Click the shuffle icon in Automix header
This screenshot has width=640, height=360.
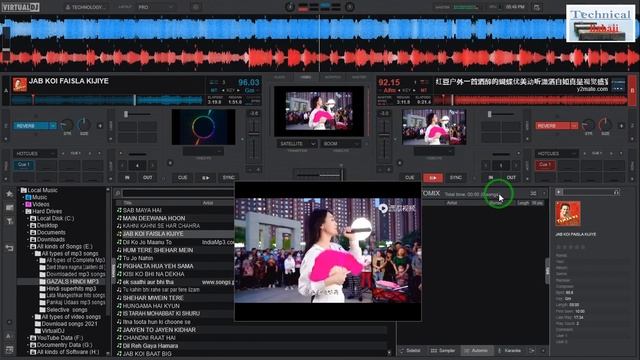[x=533, y=193]
